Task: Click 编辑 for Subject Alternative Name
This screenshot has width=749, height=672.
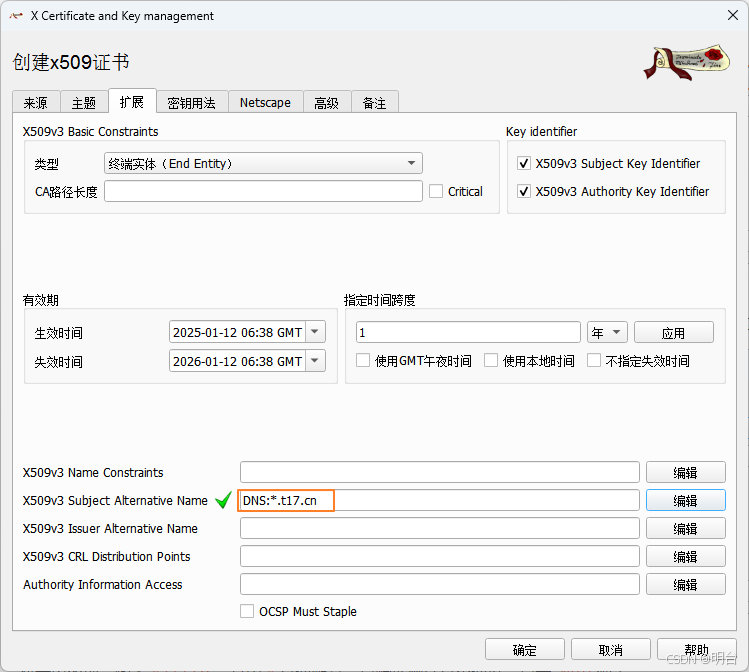Action: pyautogui.click(x=685, y=500)
